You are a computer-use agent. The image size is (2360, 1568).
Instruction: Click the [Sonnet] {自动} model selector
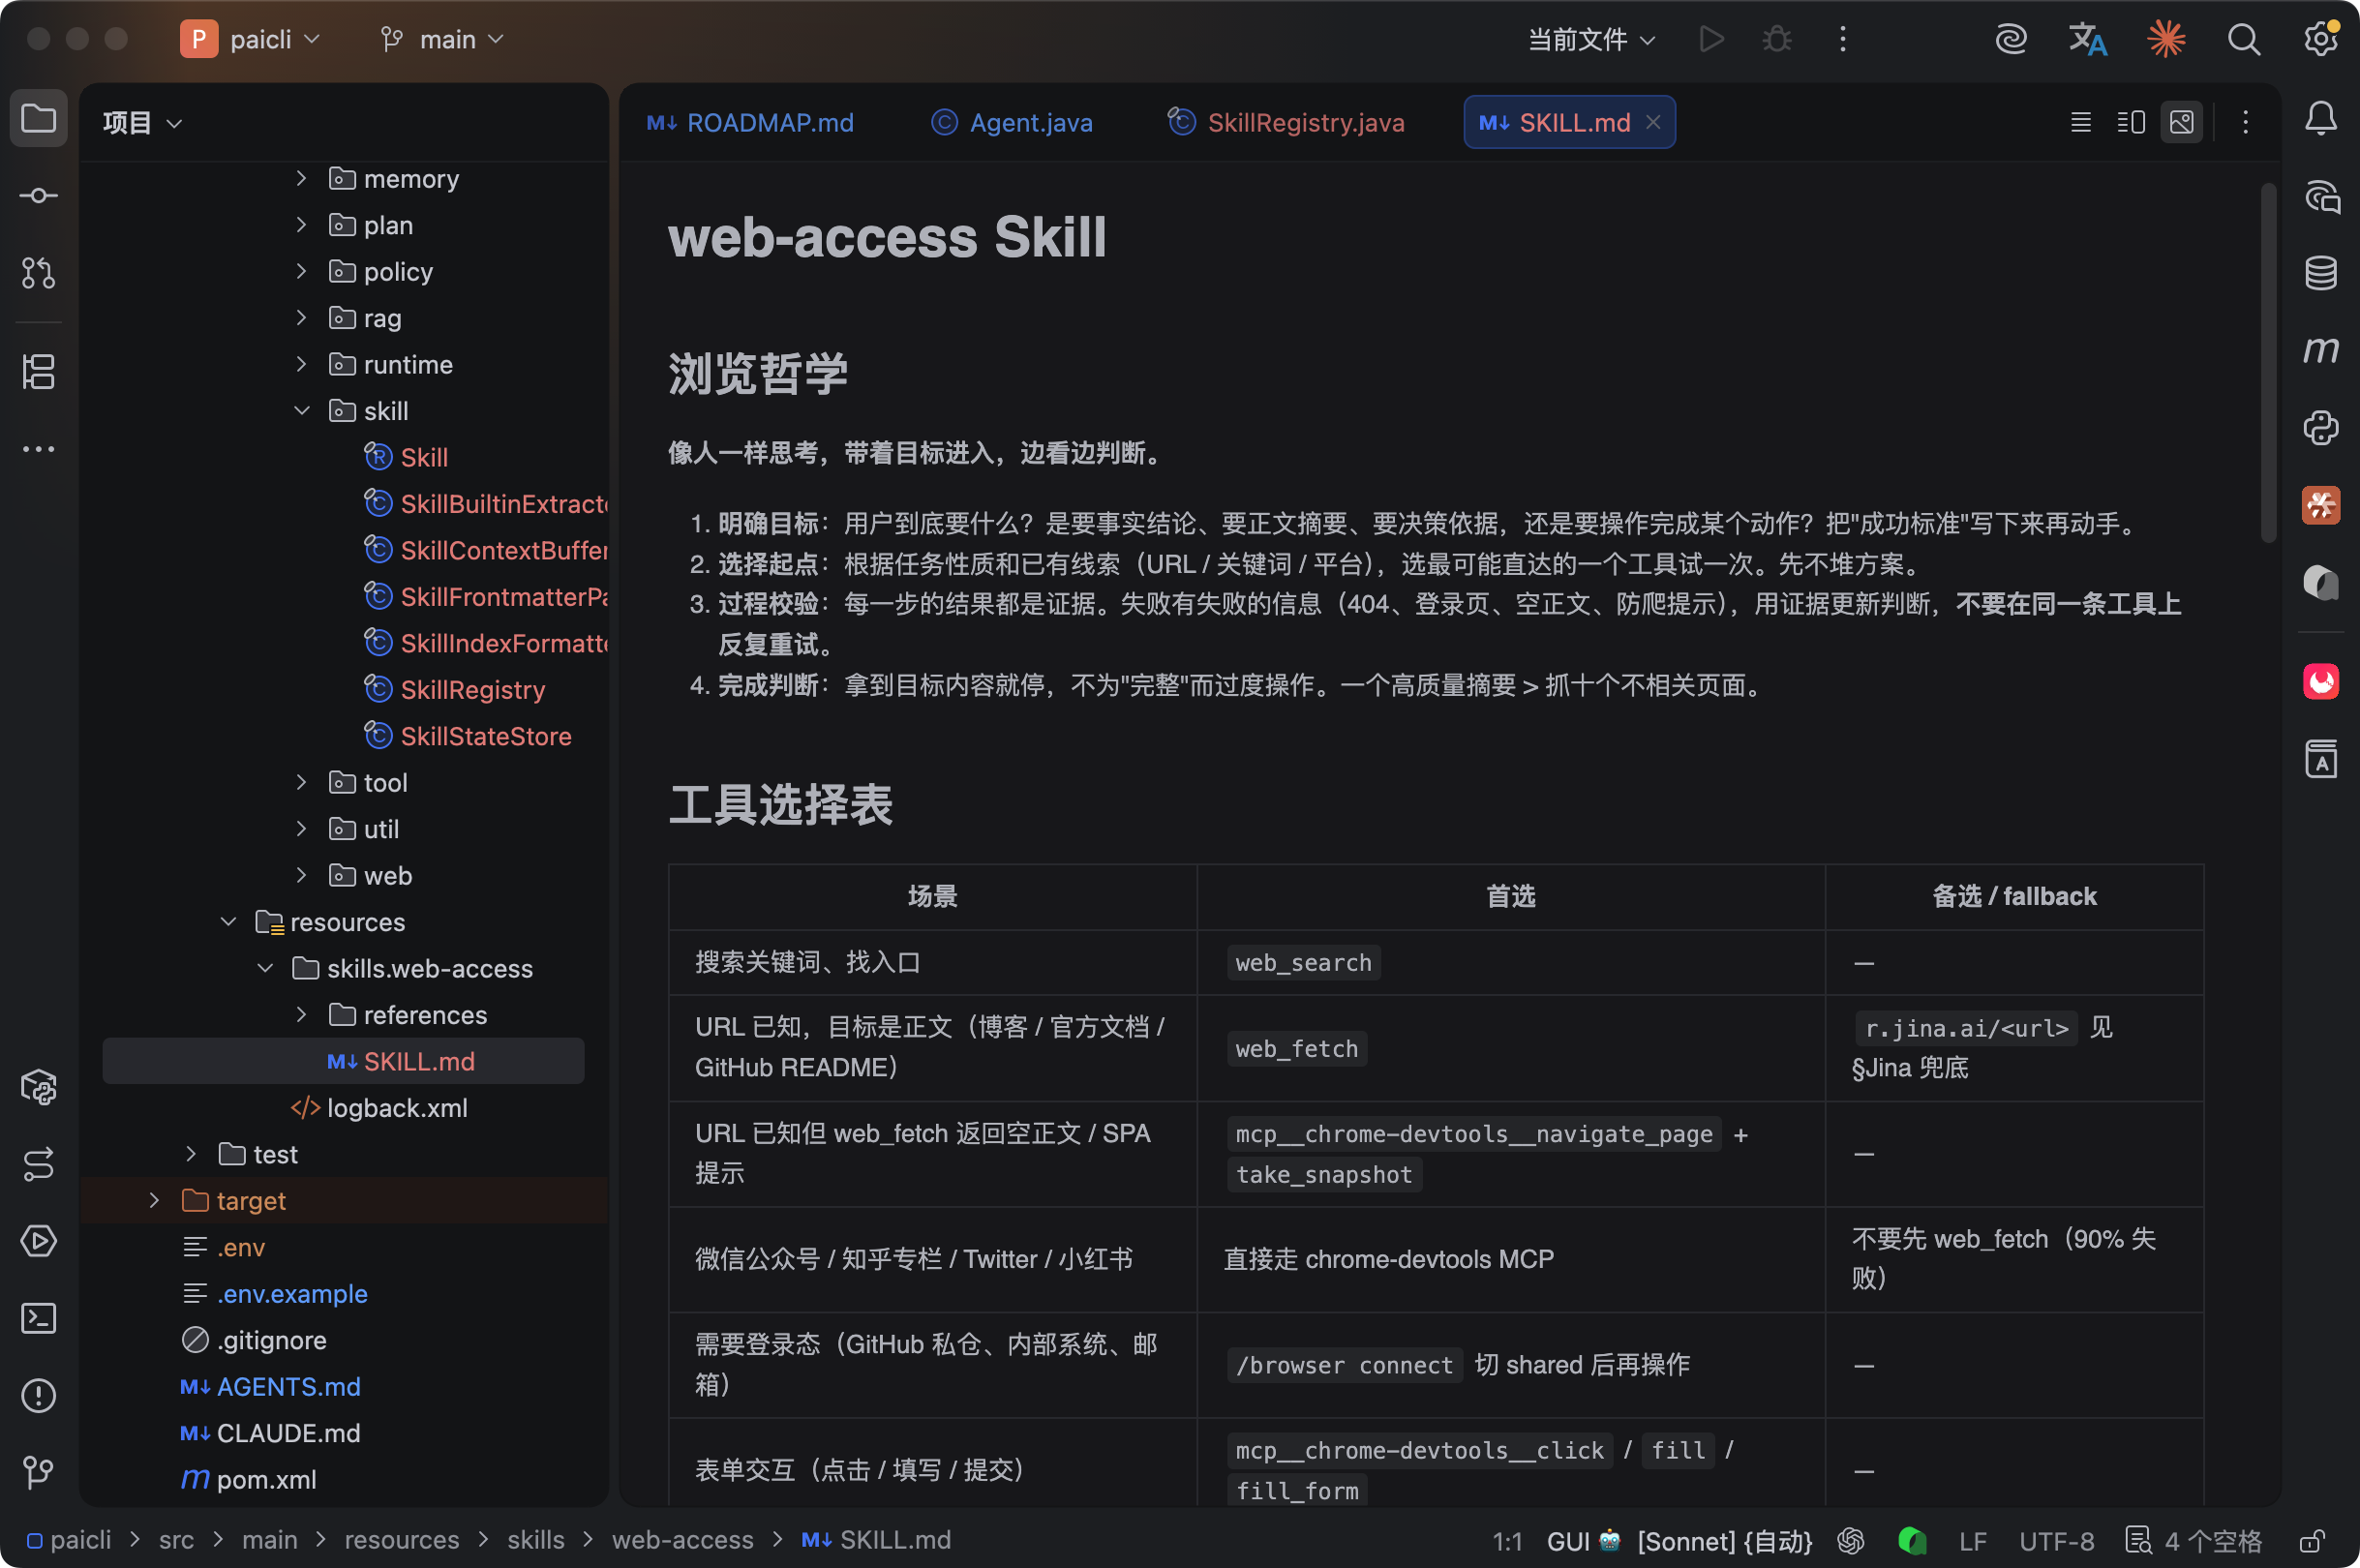[1725, 1540]
